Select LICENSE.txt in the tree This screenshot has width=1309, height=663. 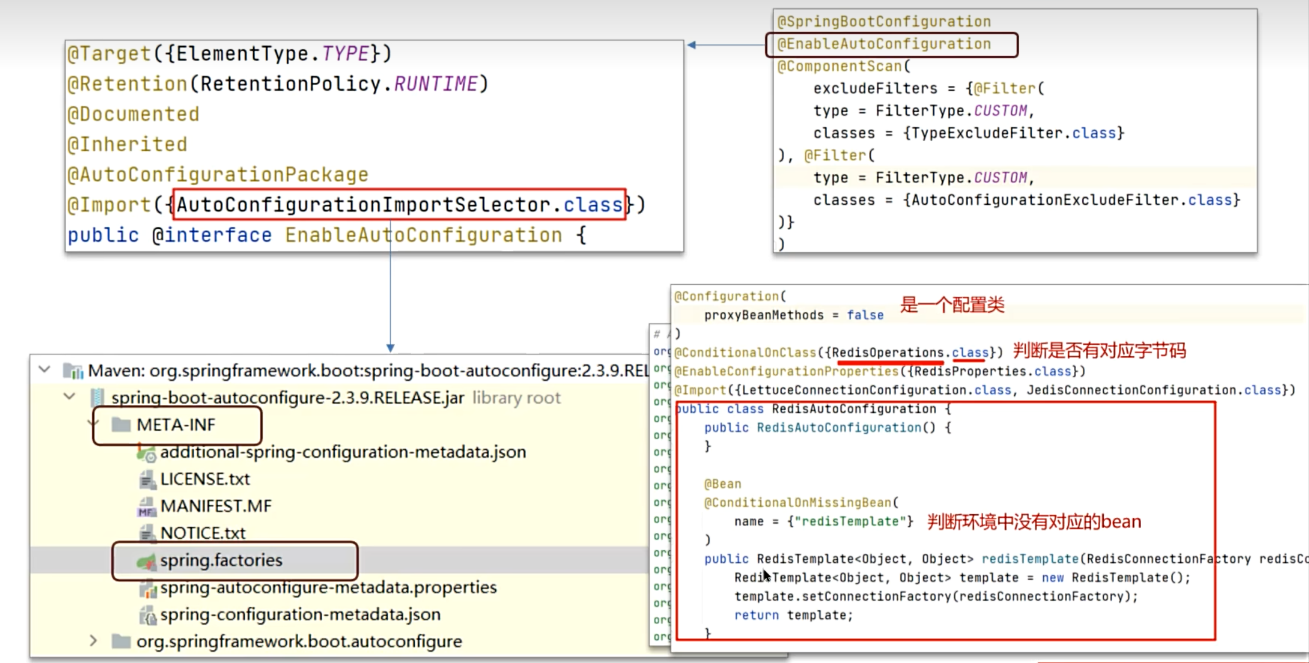tap(205, 479)
